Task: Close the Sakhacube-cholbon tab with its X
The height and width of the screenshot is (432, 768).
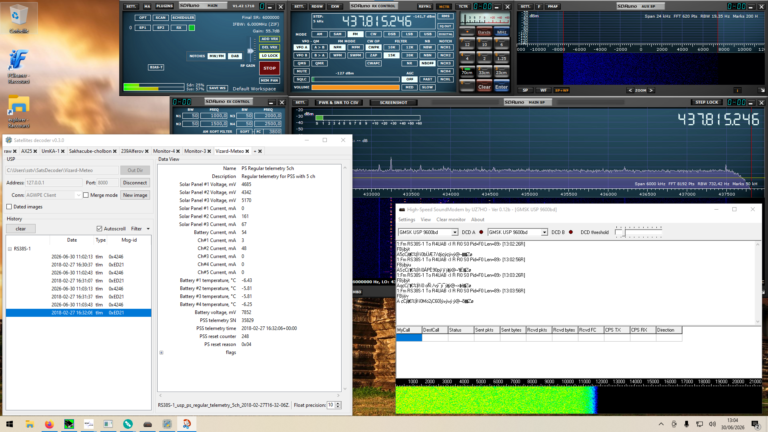Action: (x=115, y=151)
